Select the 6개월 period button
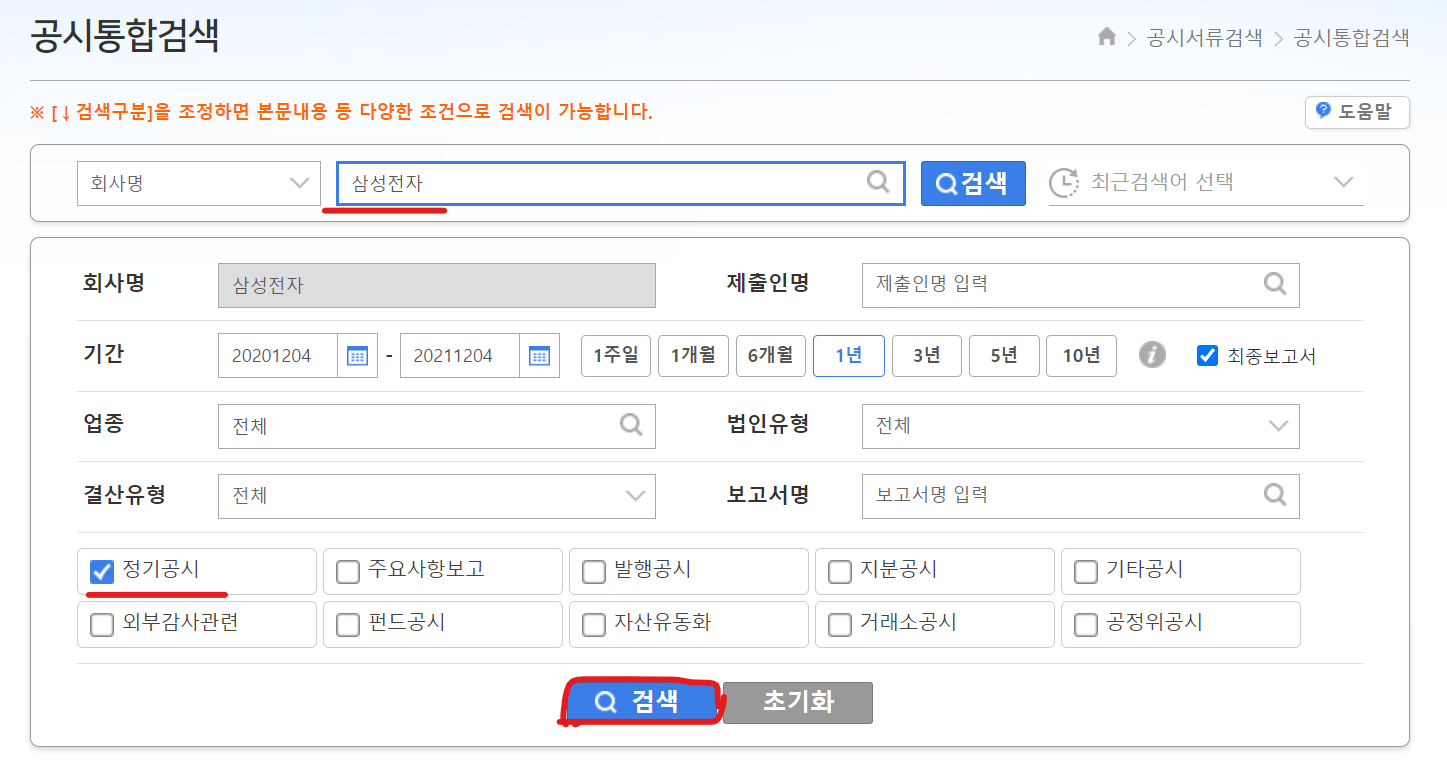The width and height of the screenshot is (1447, 760). pyautogui.click(x=771, y=355)
